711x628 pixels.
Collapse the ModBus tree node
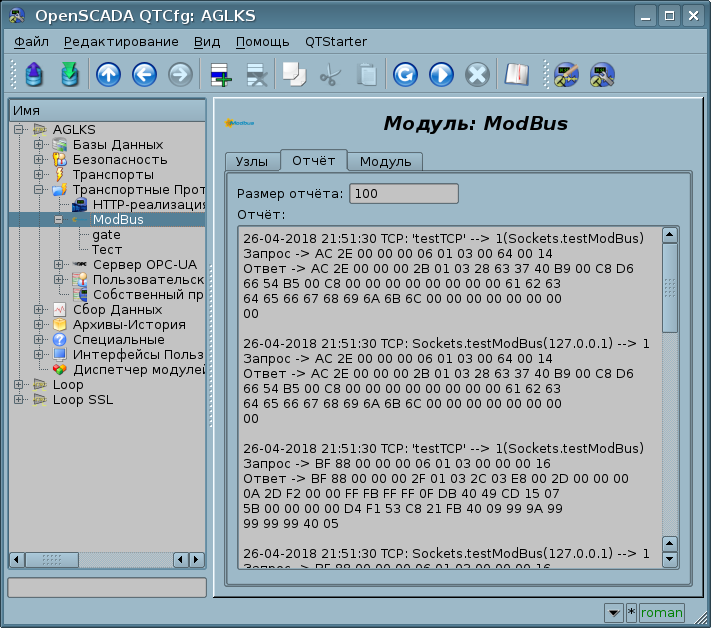[x=59, y=220]
